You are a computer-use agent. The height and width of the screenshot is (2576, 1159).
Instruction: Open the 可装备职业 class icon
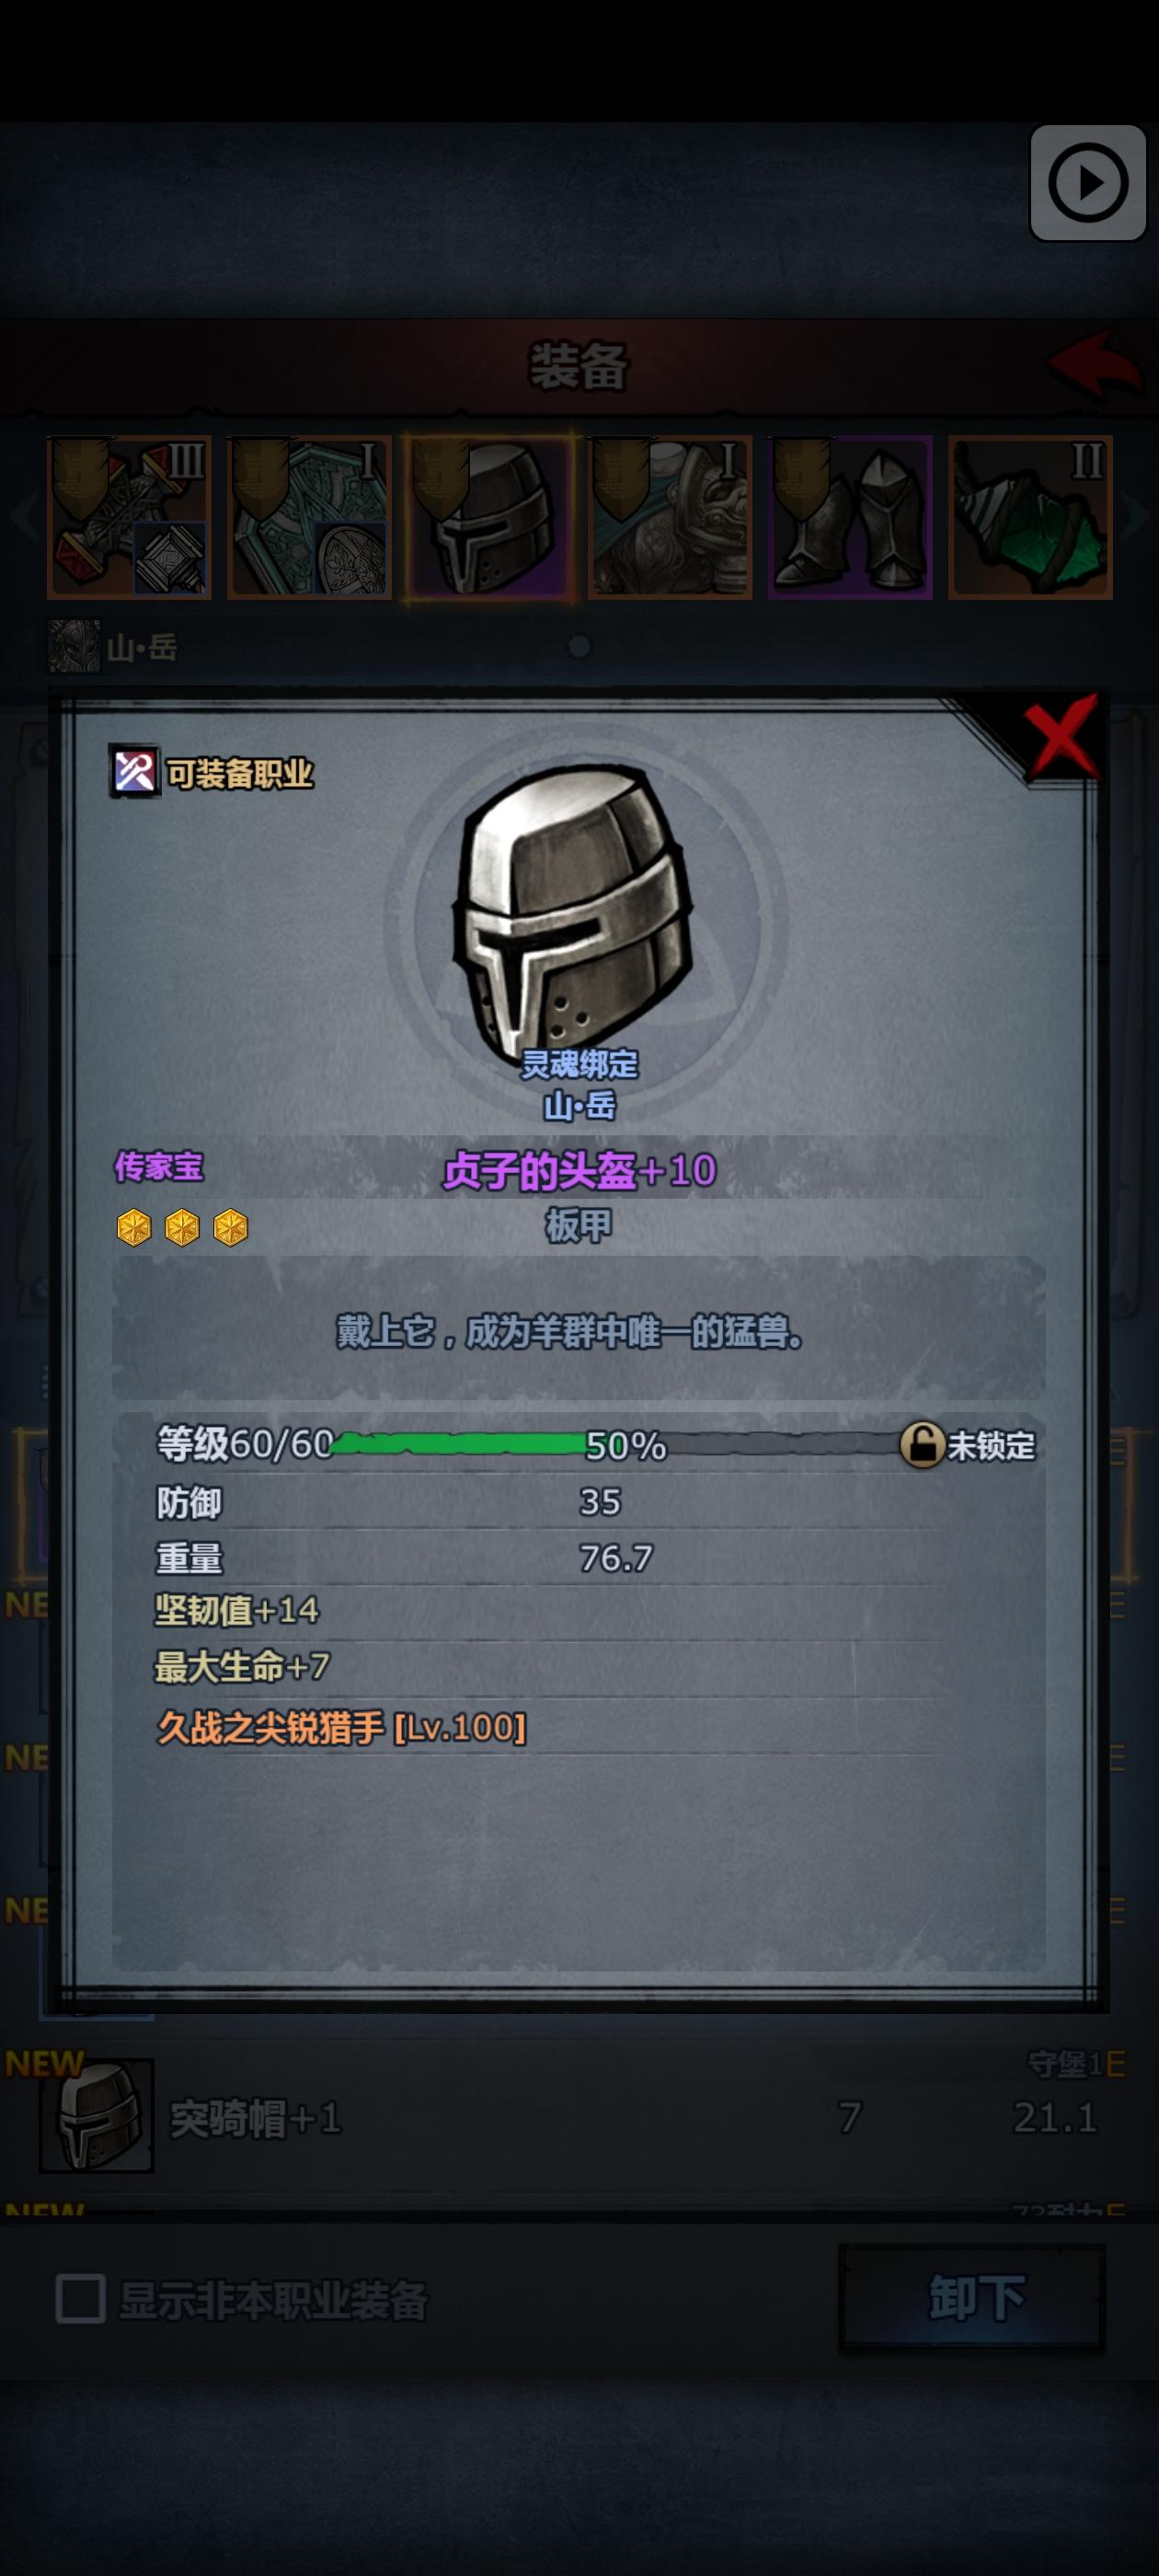[x=134, y=772]
